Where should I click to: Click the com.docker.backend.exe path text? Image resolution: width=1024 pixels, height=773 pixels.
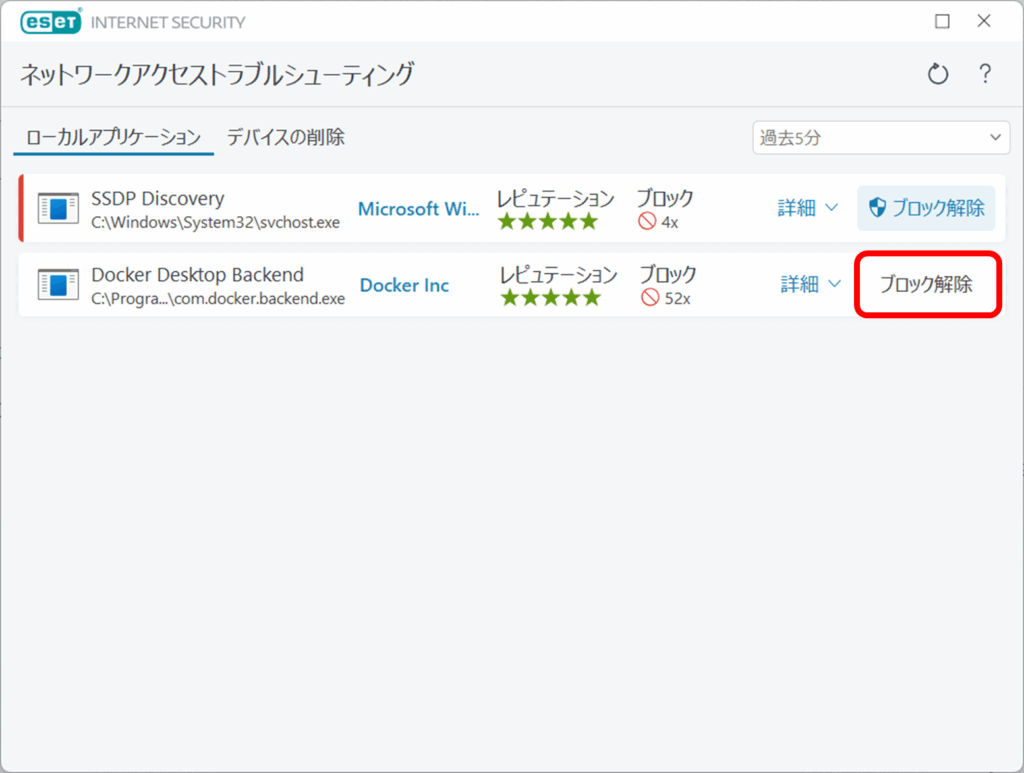(218, 299)
